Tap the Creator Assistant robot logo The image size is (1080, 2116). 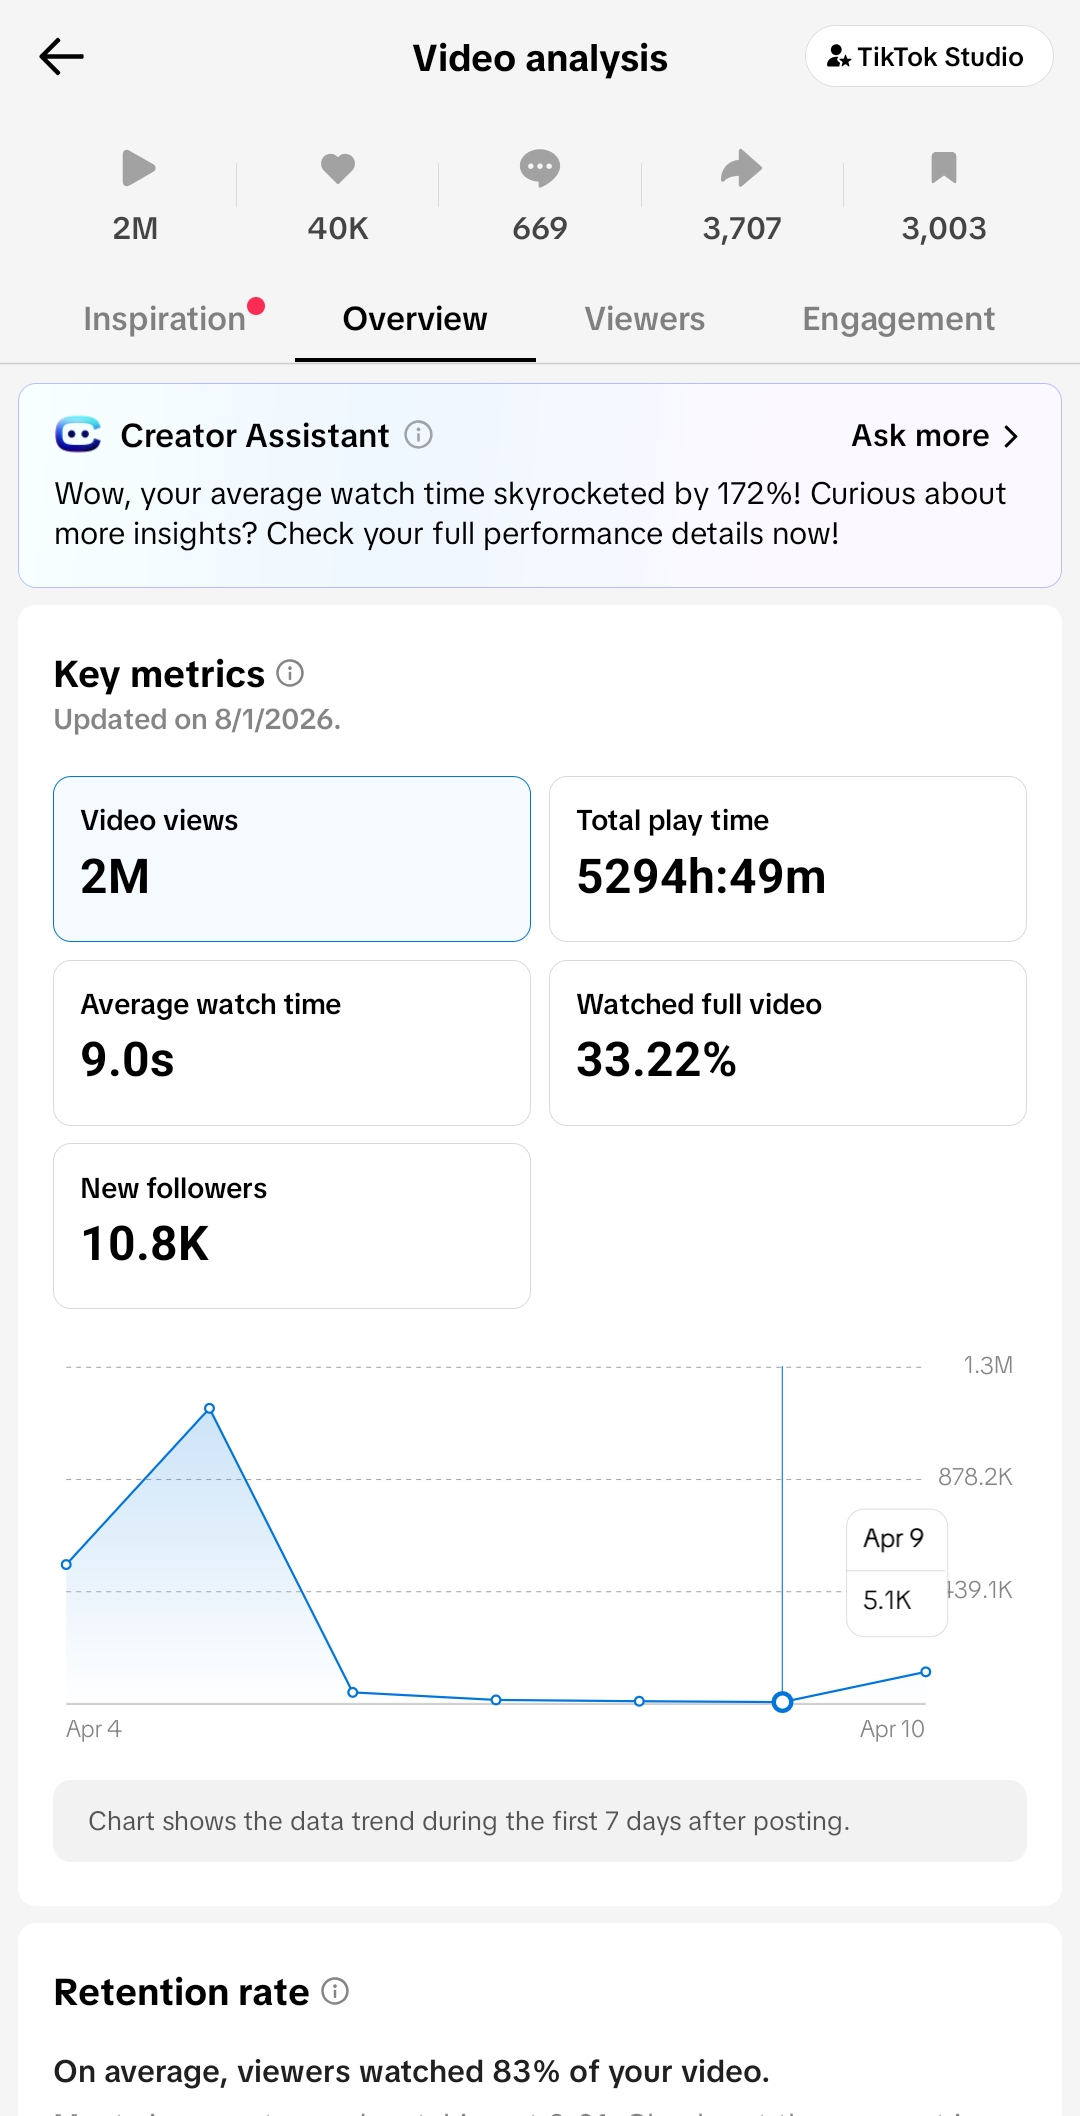(x=78, y=435)
